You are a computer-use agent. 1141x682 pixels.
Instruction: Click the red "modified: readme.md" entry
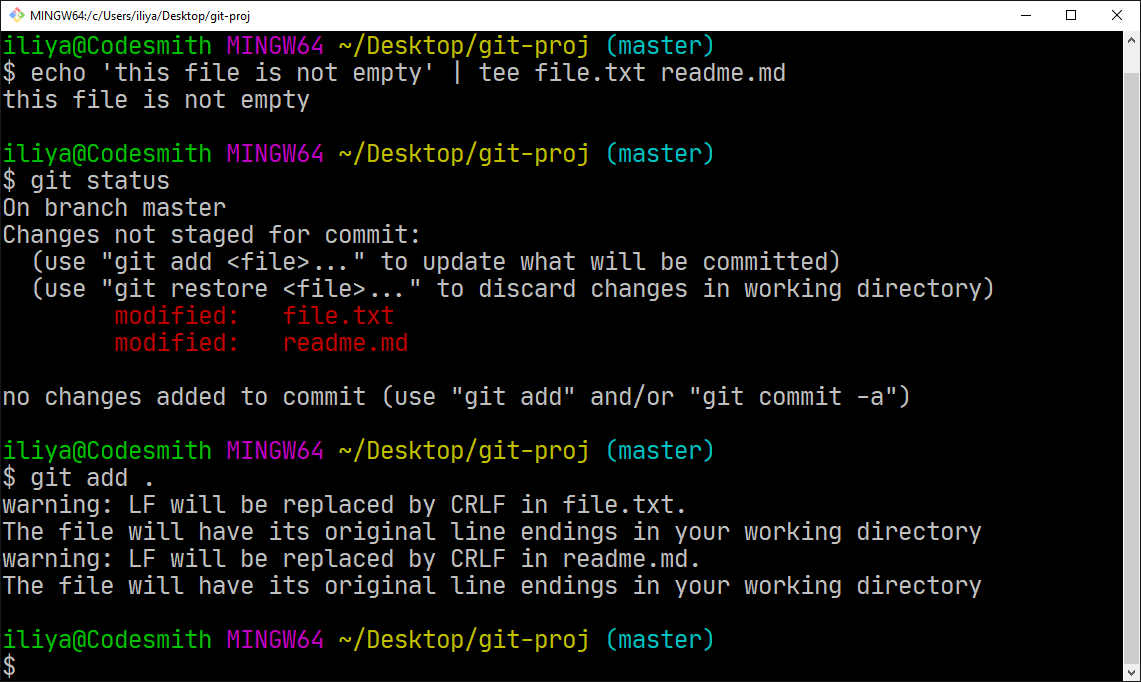click(261, 343)
